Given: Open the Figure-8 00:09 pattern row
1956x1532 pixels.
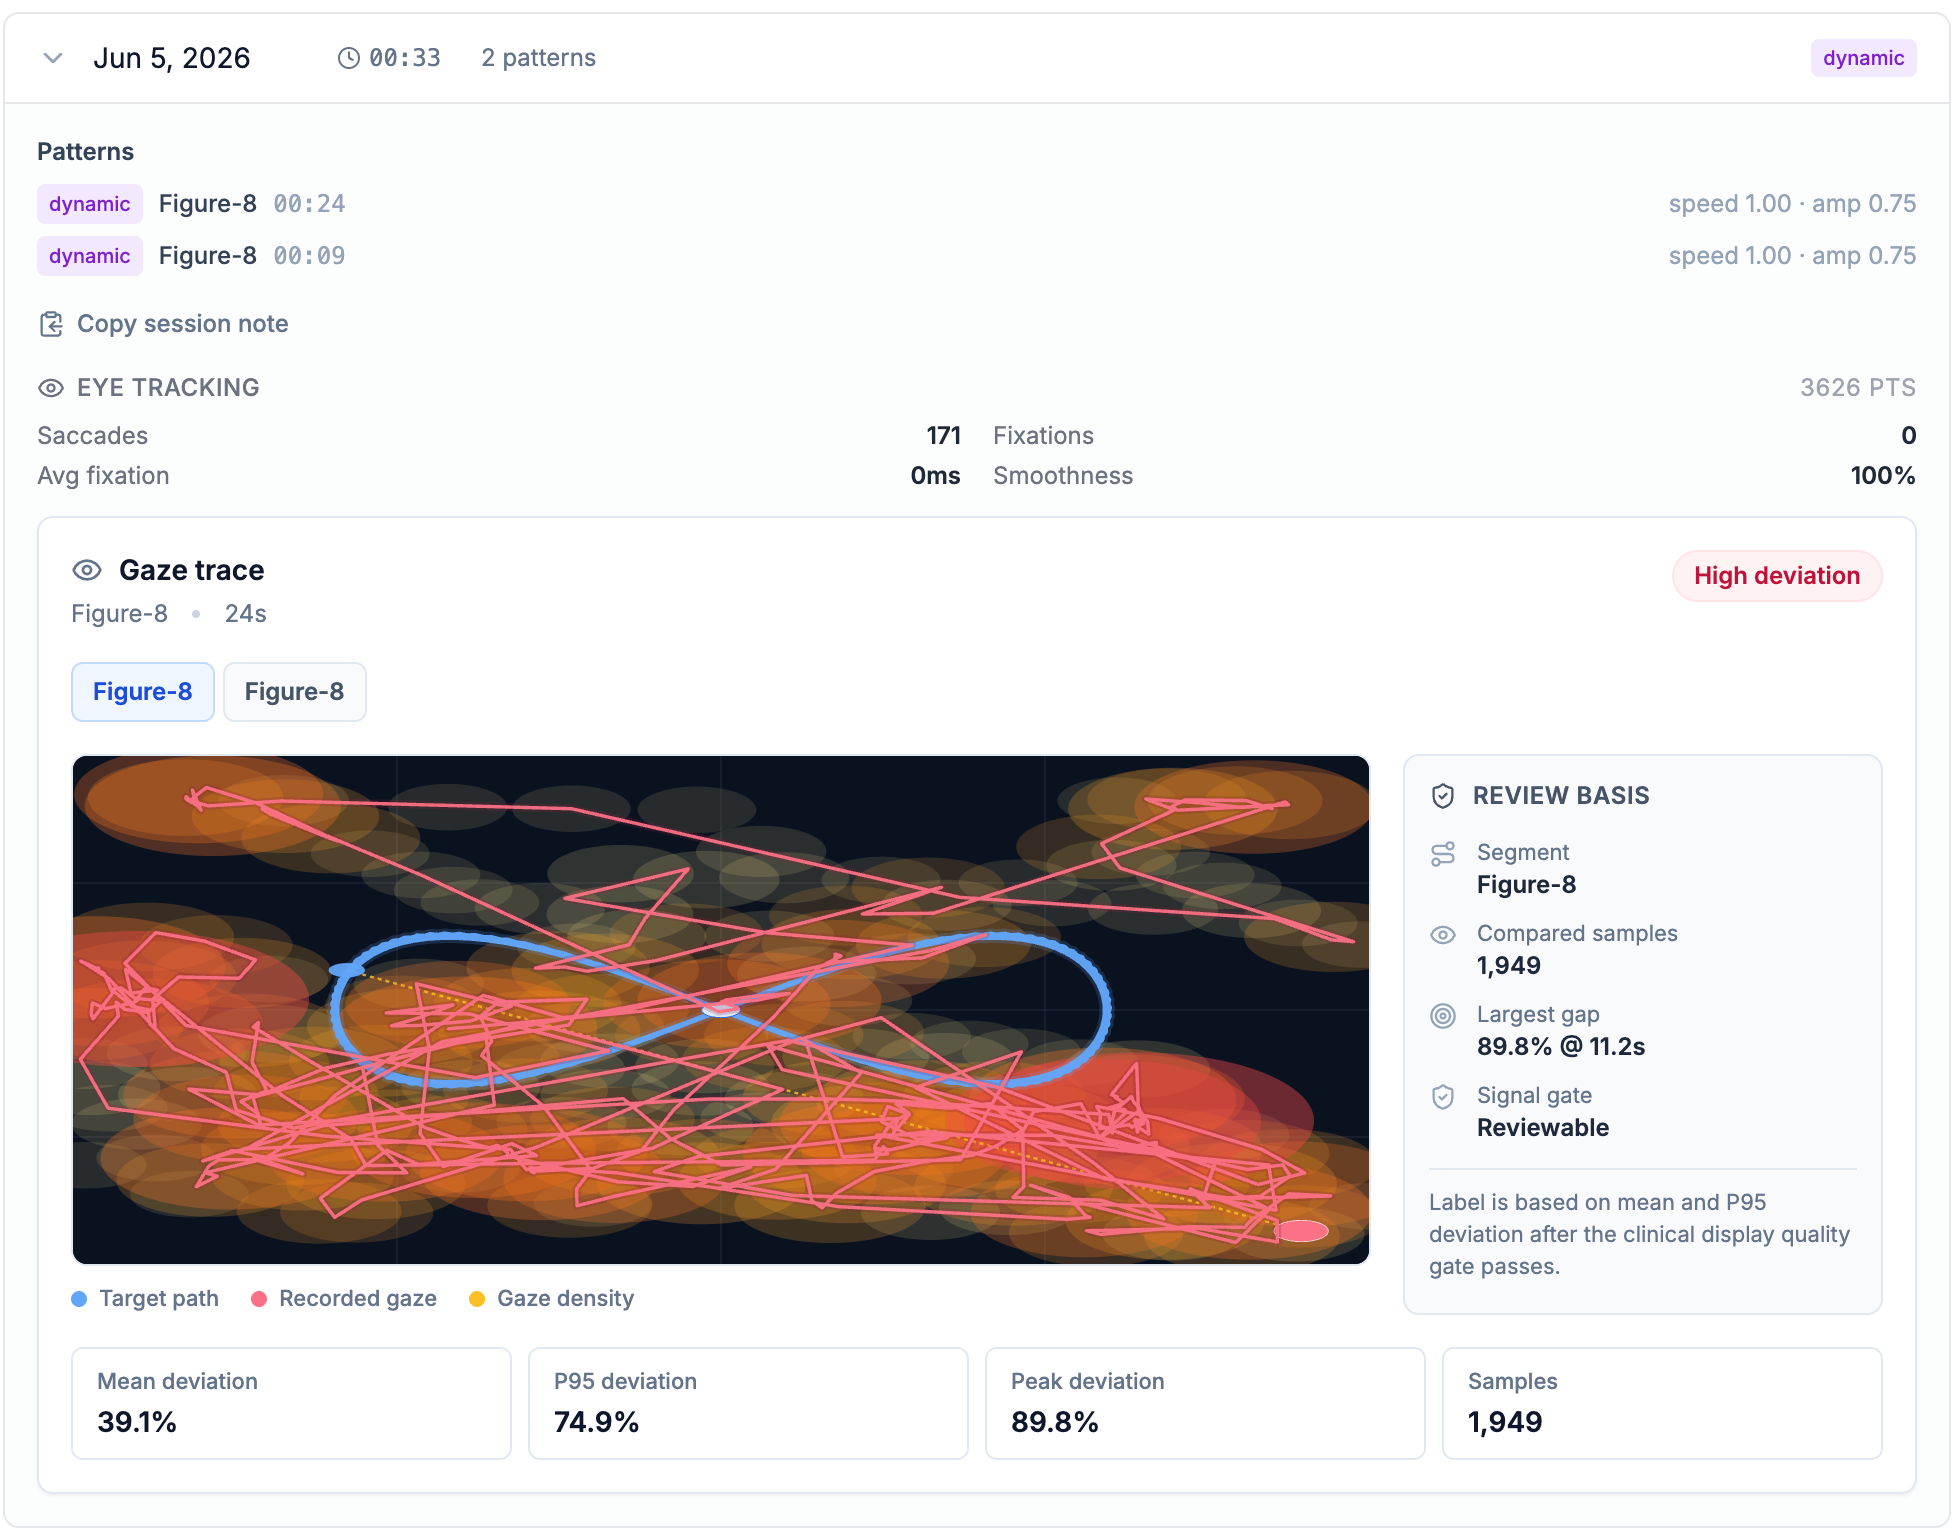Looking at the screenshot, I should [x=976, y=256].
